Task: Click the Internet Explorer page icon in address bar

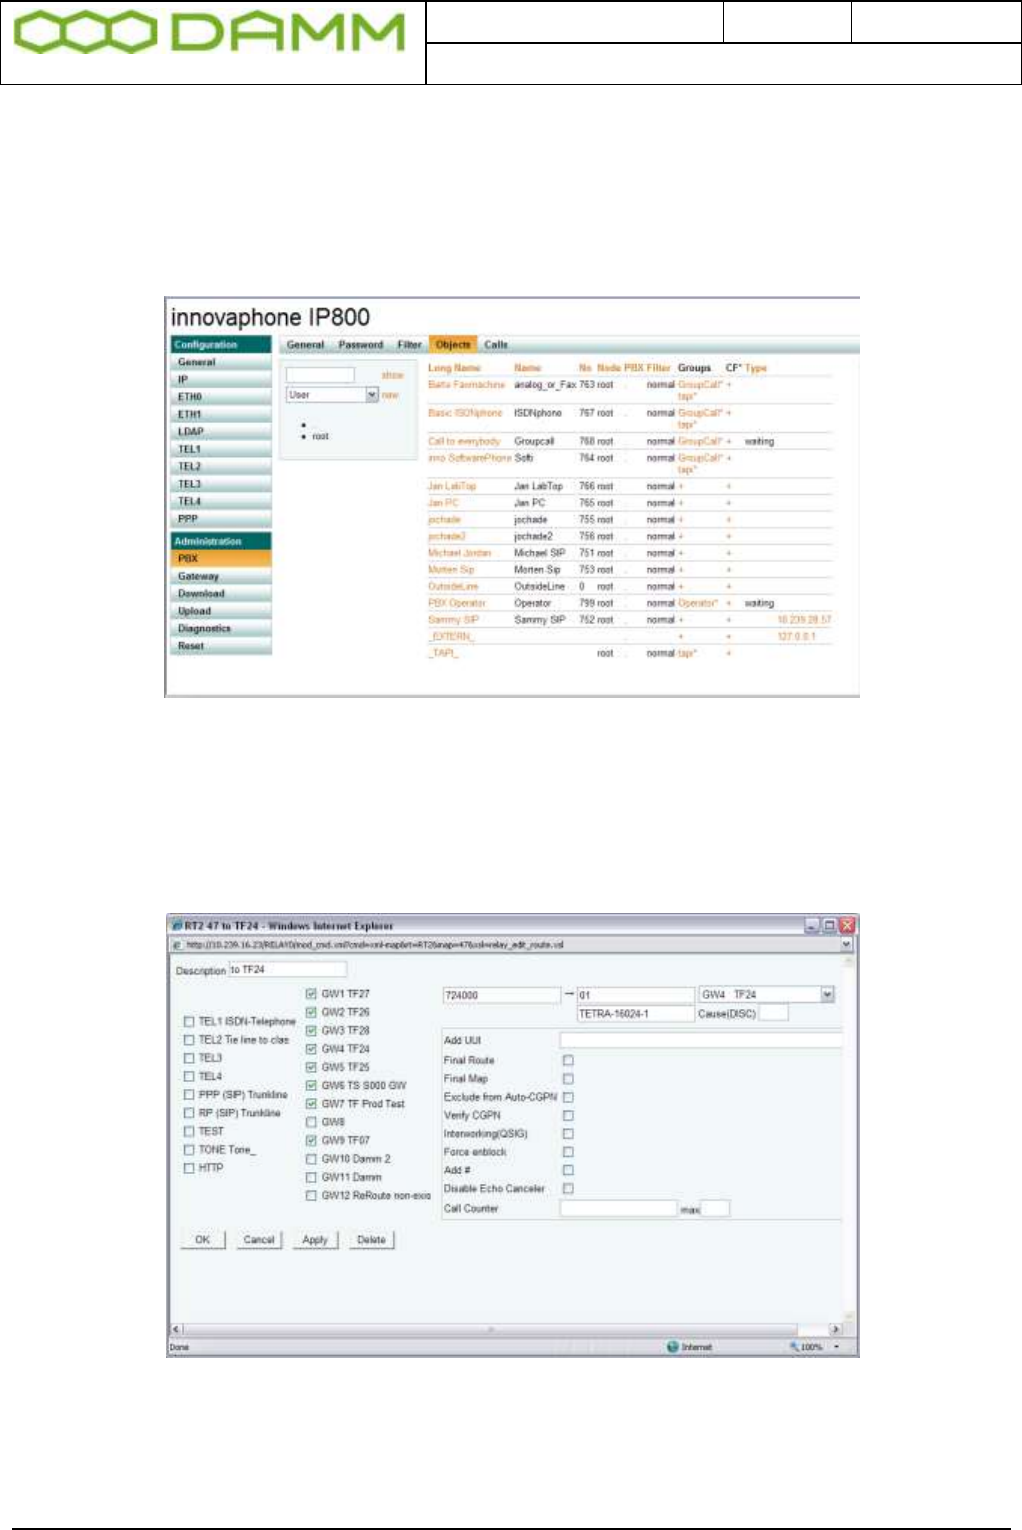Action: click(x=177, y=944)
